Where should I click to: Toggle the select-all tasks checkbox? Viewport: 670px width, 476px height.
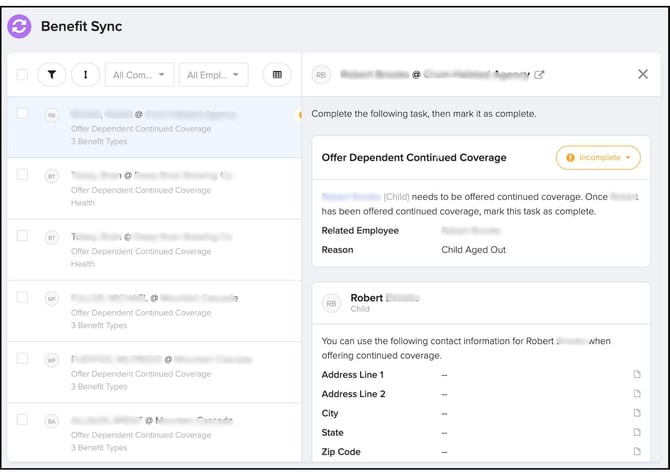click(22, 74)
